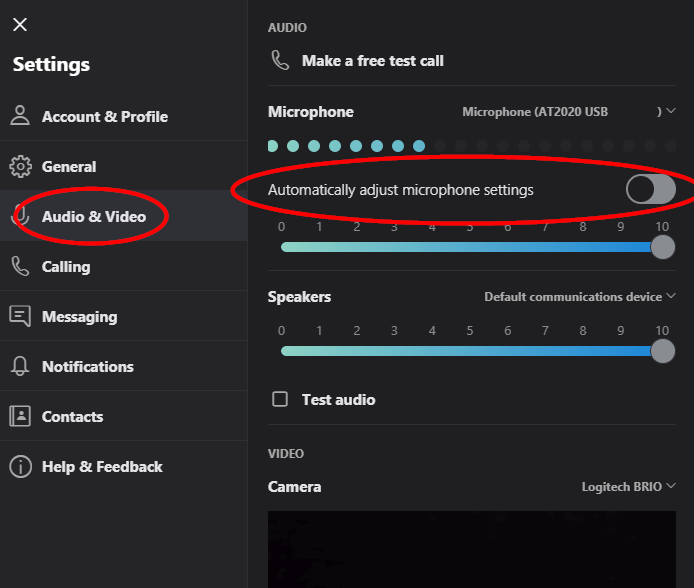Click the General gear icon
694x588 pixels.
click(20, 167)
